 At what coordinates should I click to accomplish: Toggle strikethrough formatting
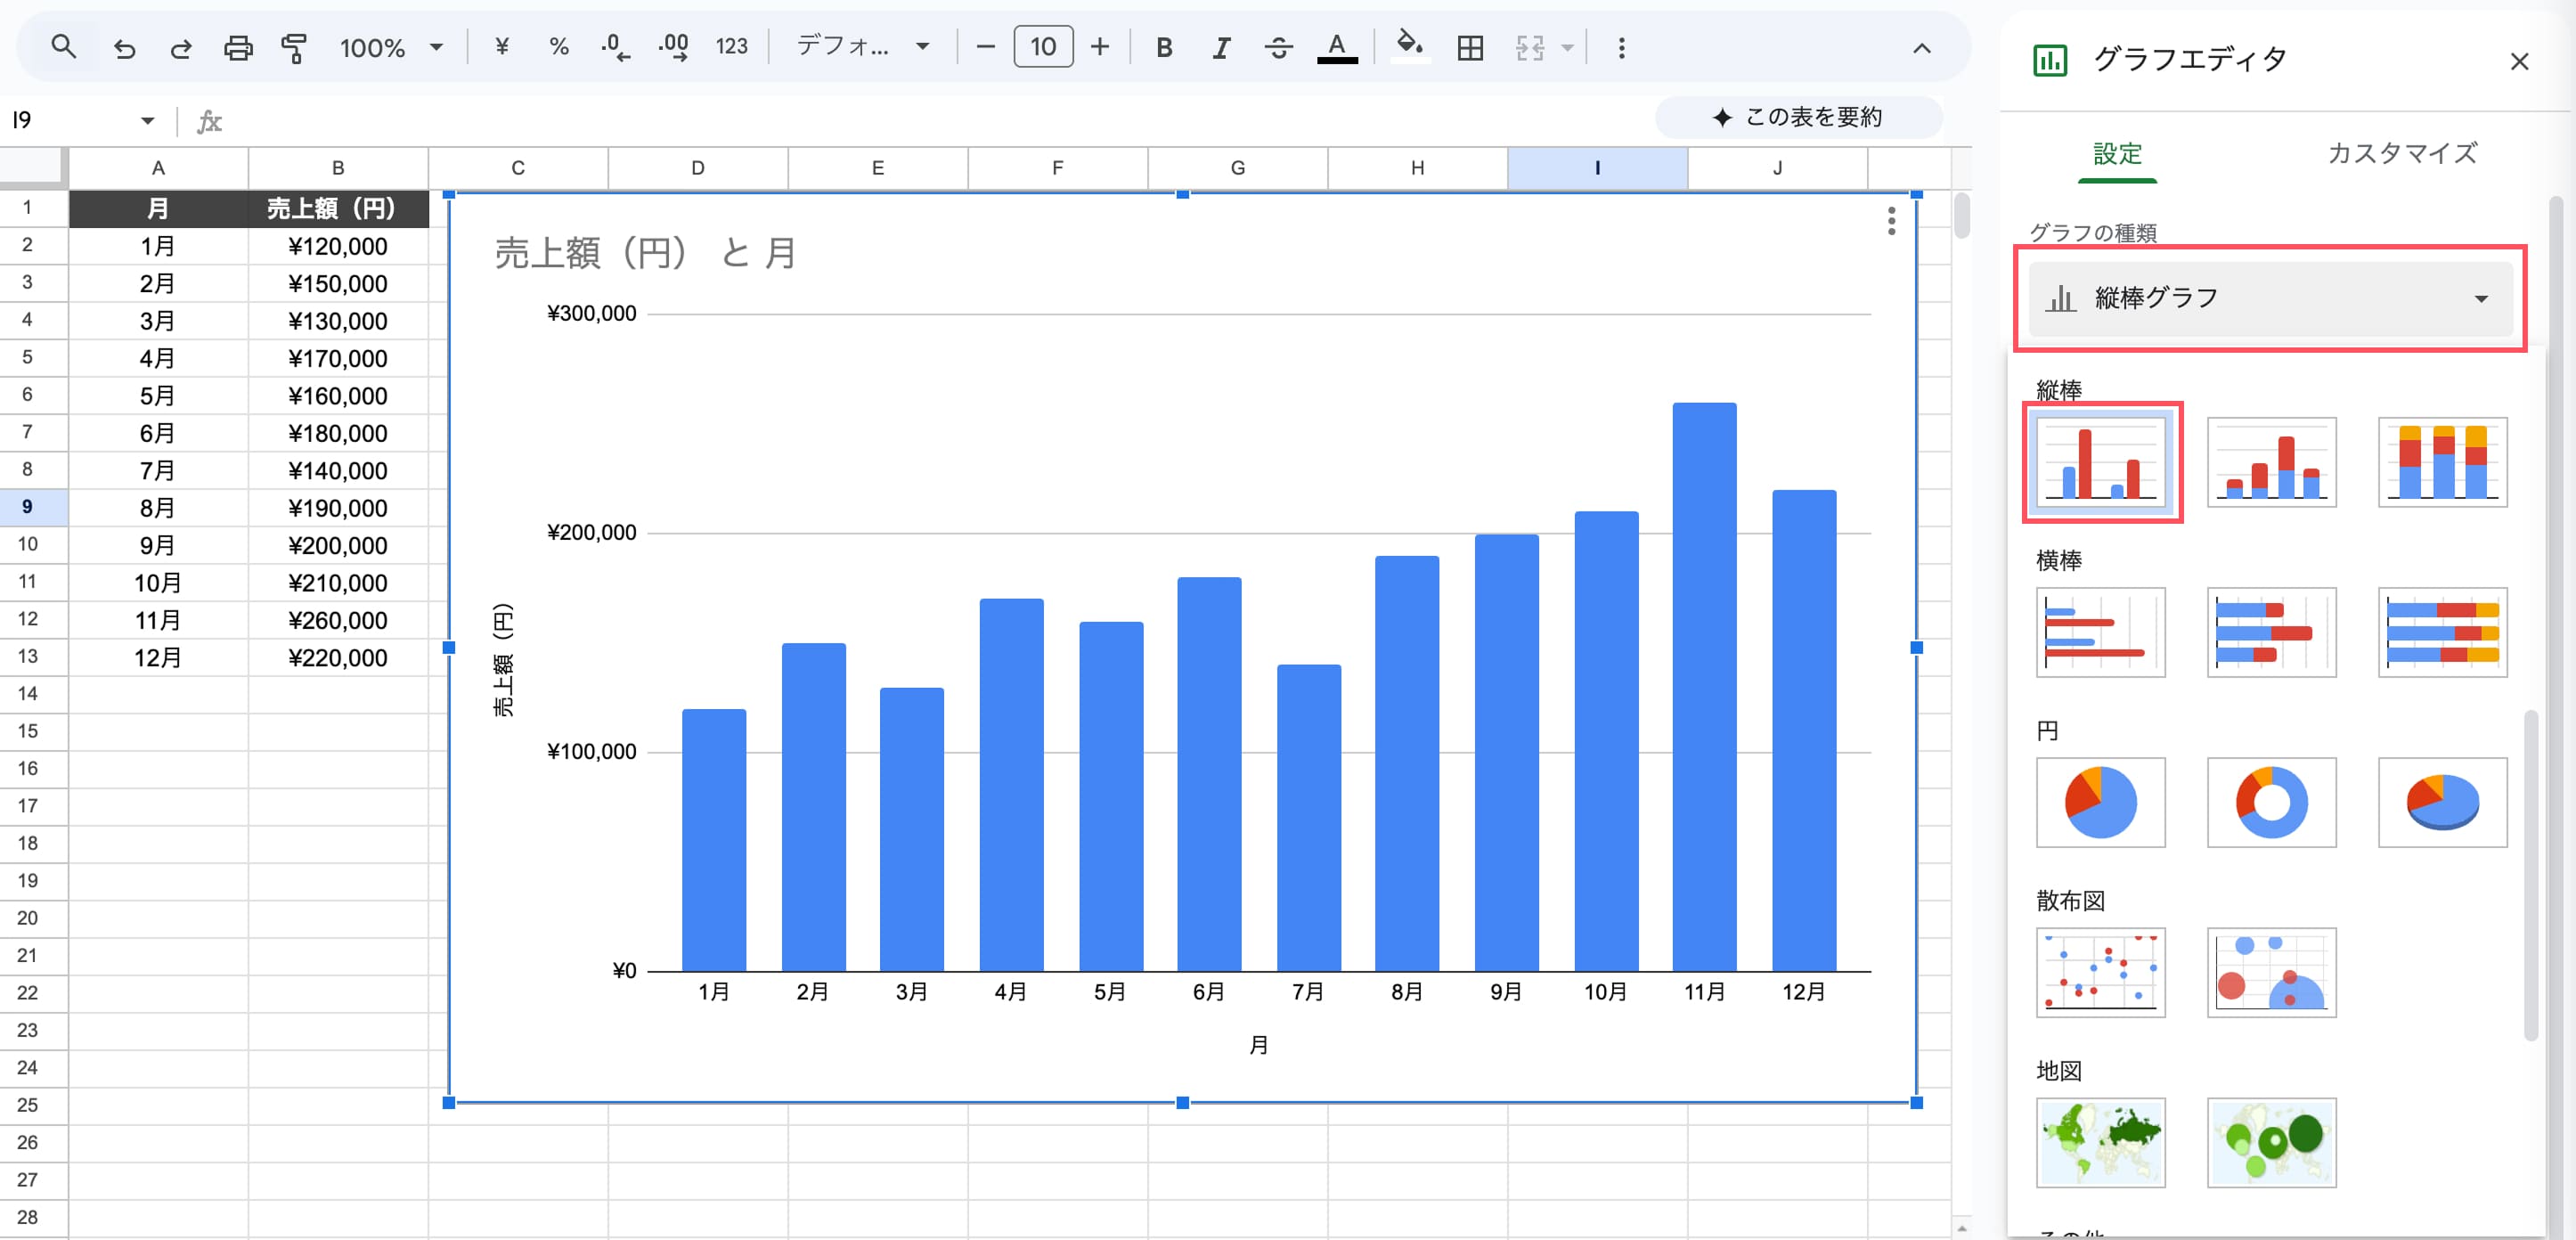1277,47
